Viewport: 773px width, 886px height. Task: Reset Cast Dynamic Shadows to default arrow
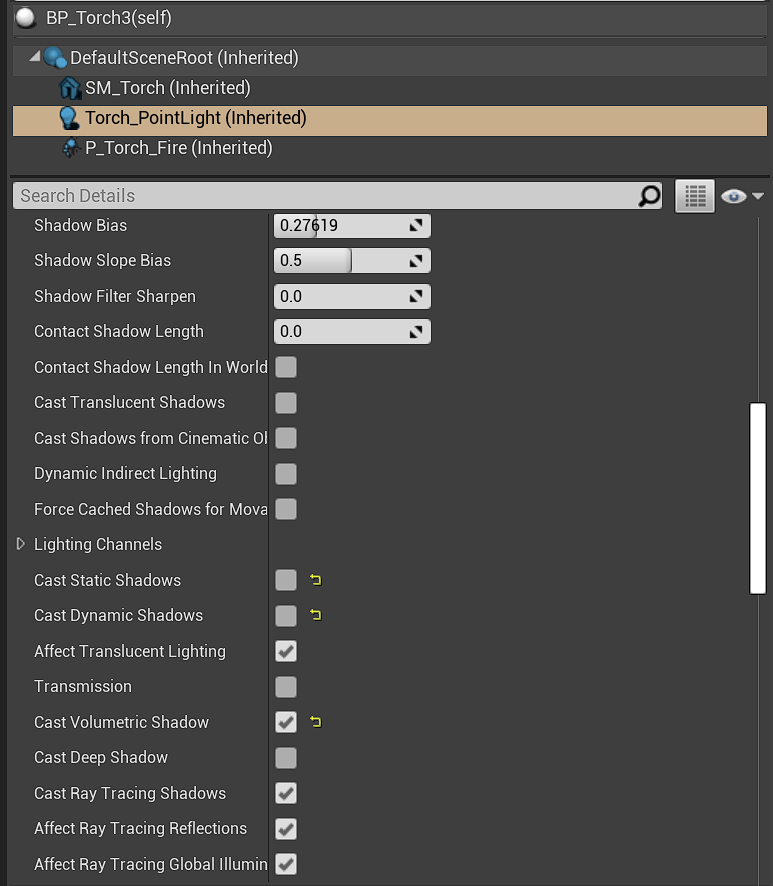(316, 616)
